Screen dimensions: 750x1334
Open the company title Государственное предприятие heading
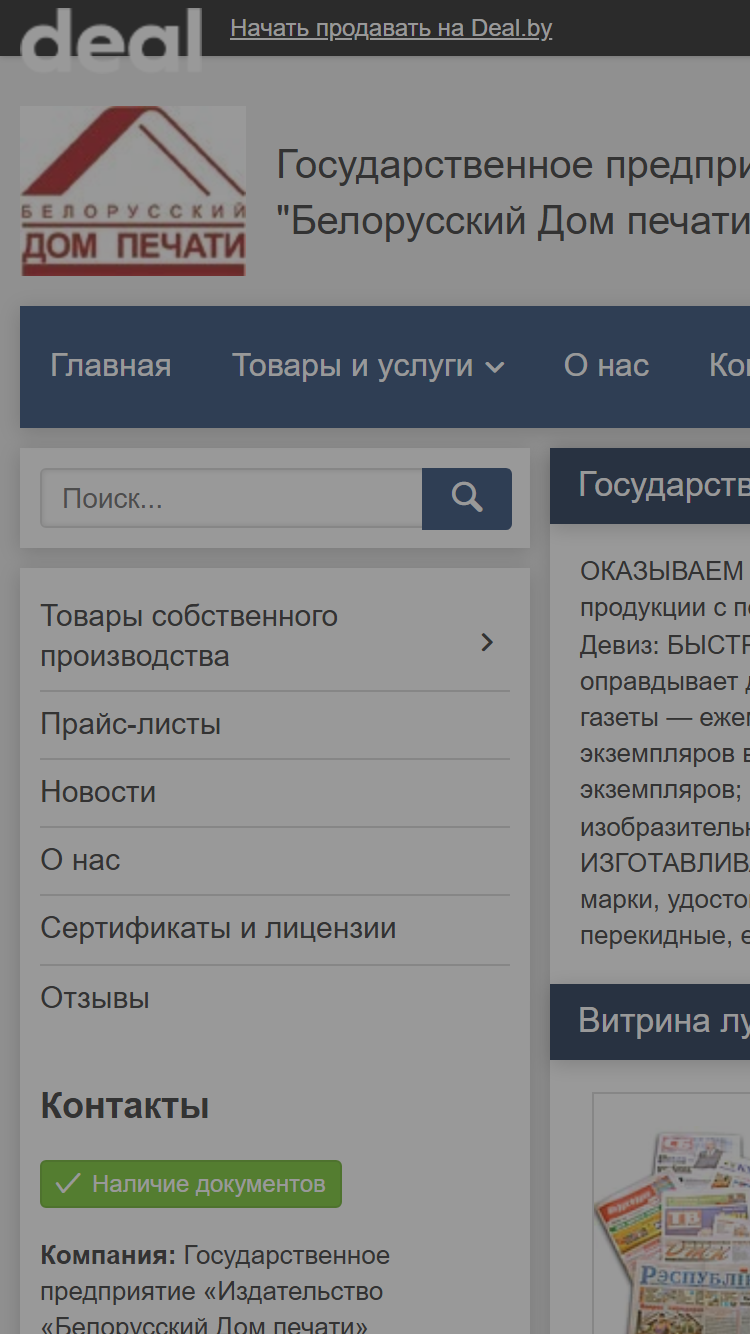[513, 192]
